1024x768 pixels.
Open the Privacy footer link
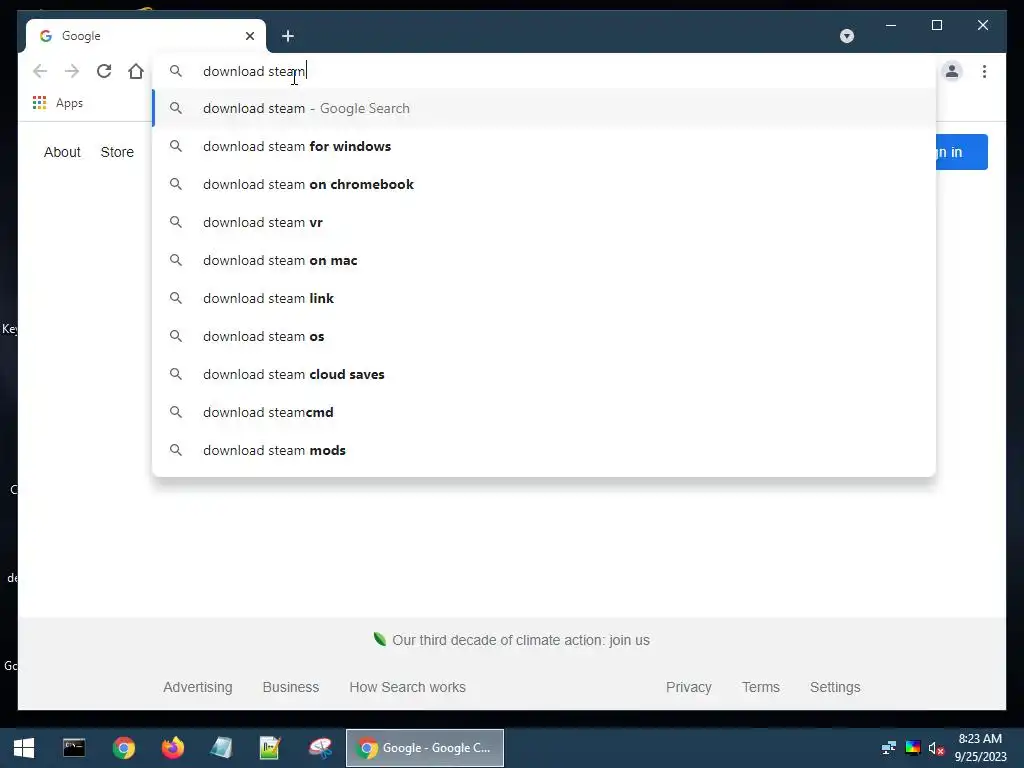pyautogui.click(x=688, y=687)
